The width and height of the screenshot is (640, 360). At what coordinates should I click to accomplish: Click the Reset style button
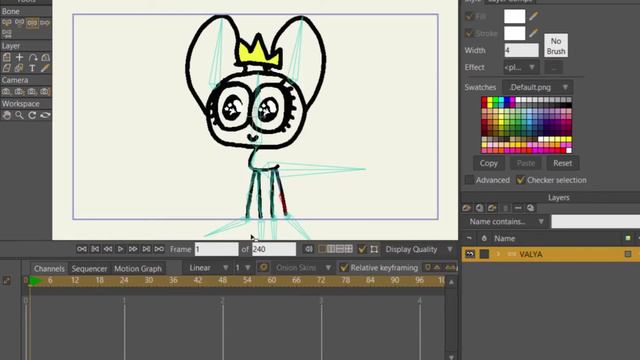coord(562,163)
